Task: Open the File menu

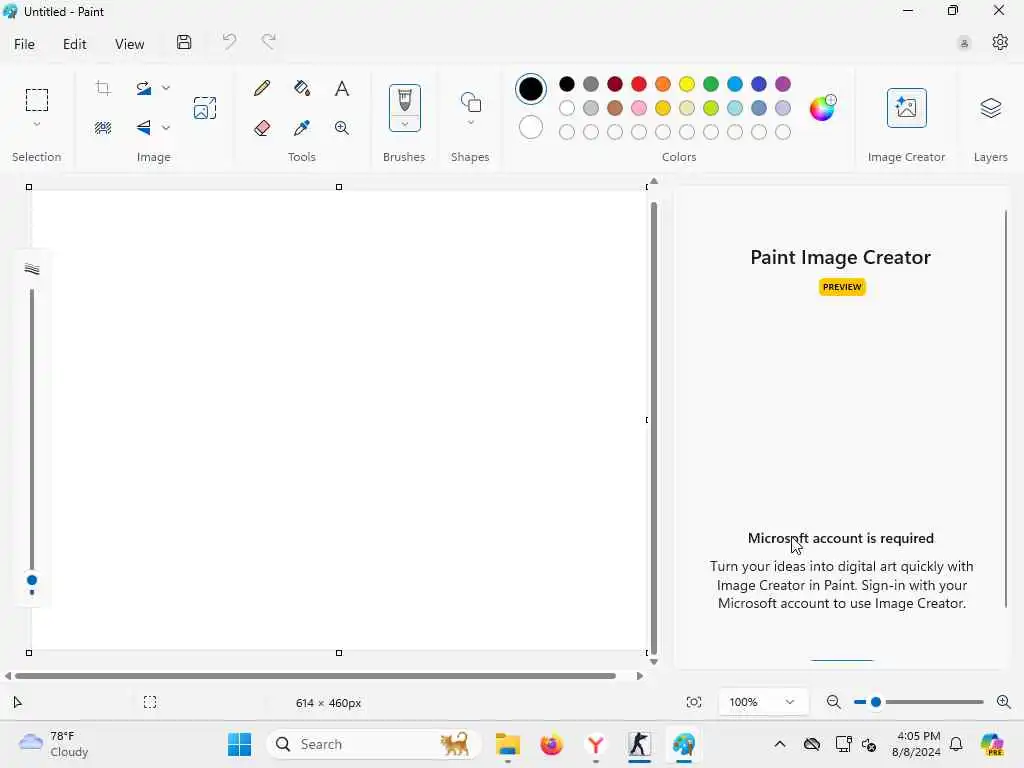Action: click(x=24, y=44)
